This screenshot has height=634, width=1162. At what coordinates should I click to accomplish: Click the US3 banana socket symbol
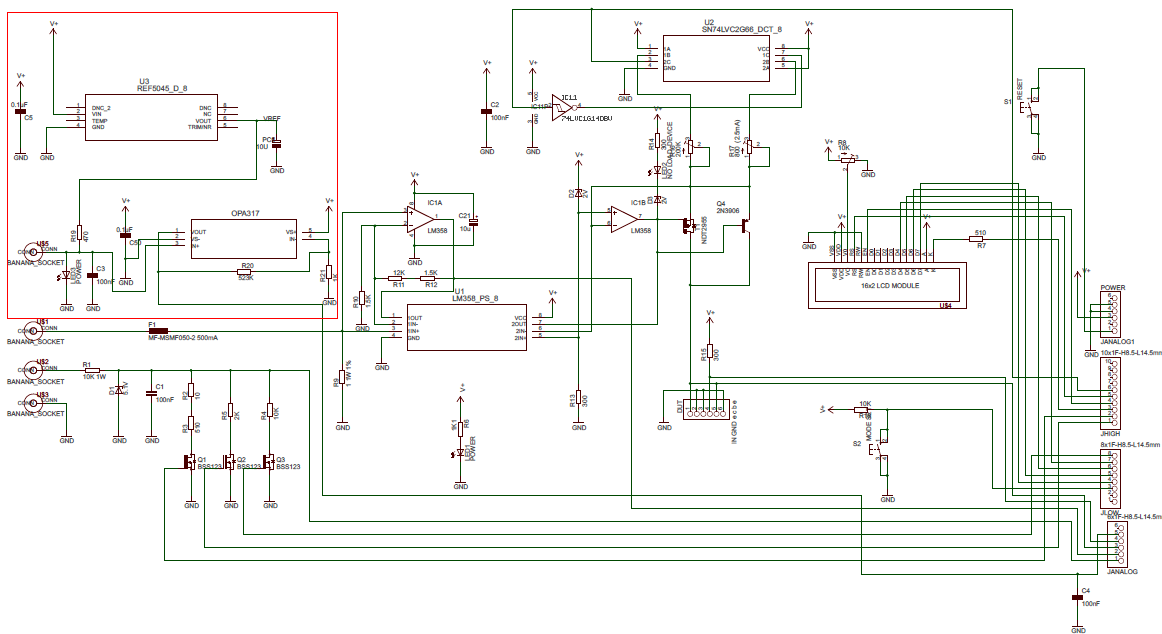point(33,403)
